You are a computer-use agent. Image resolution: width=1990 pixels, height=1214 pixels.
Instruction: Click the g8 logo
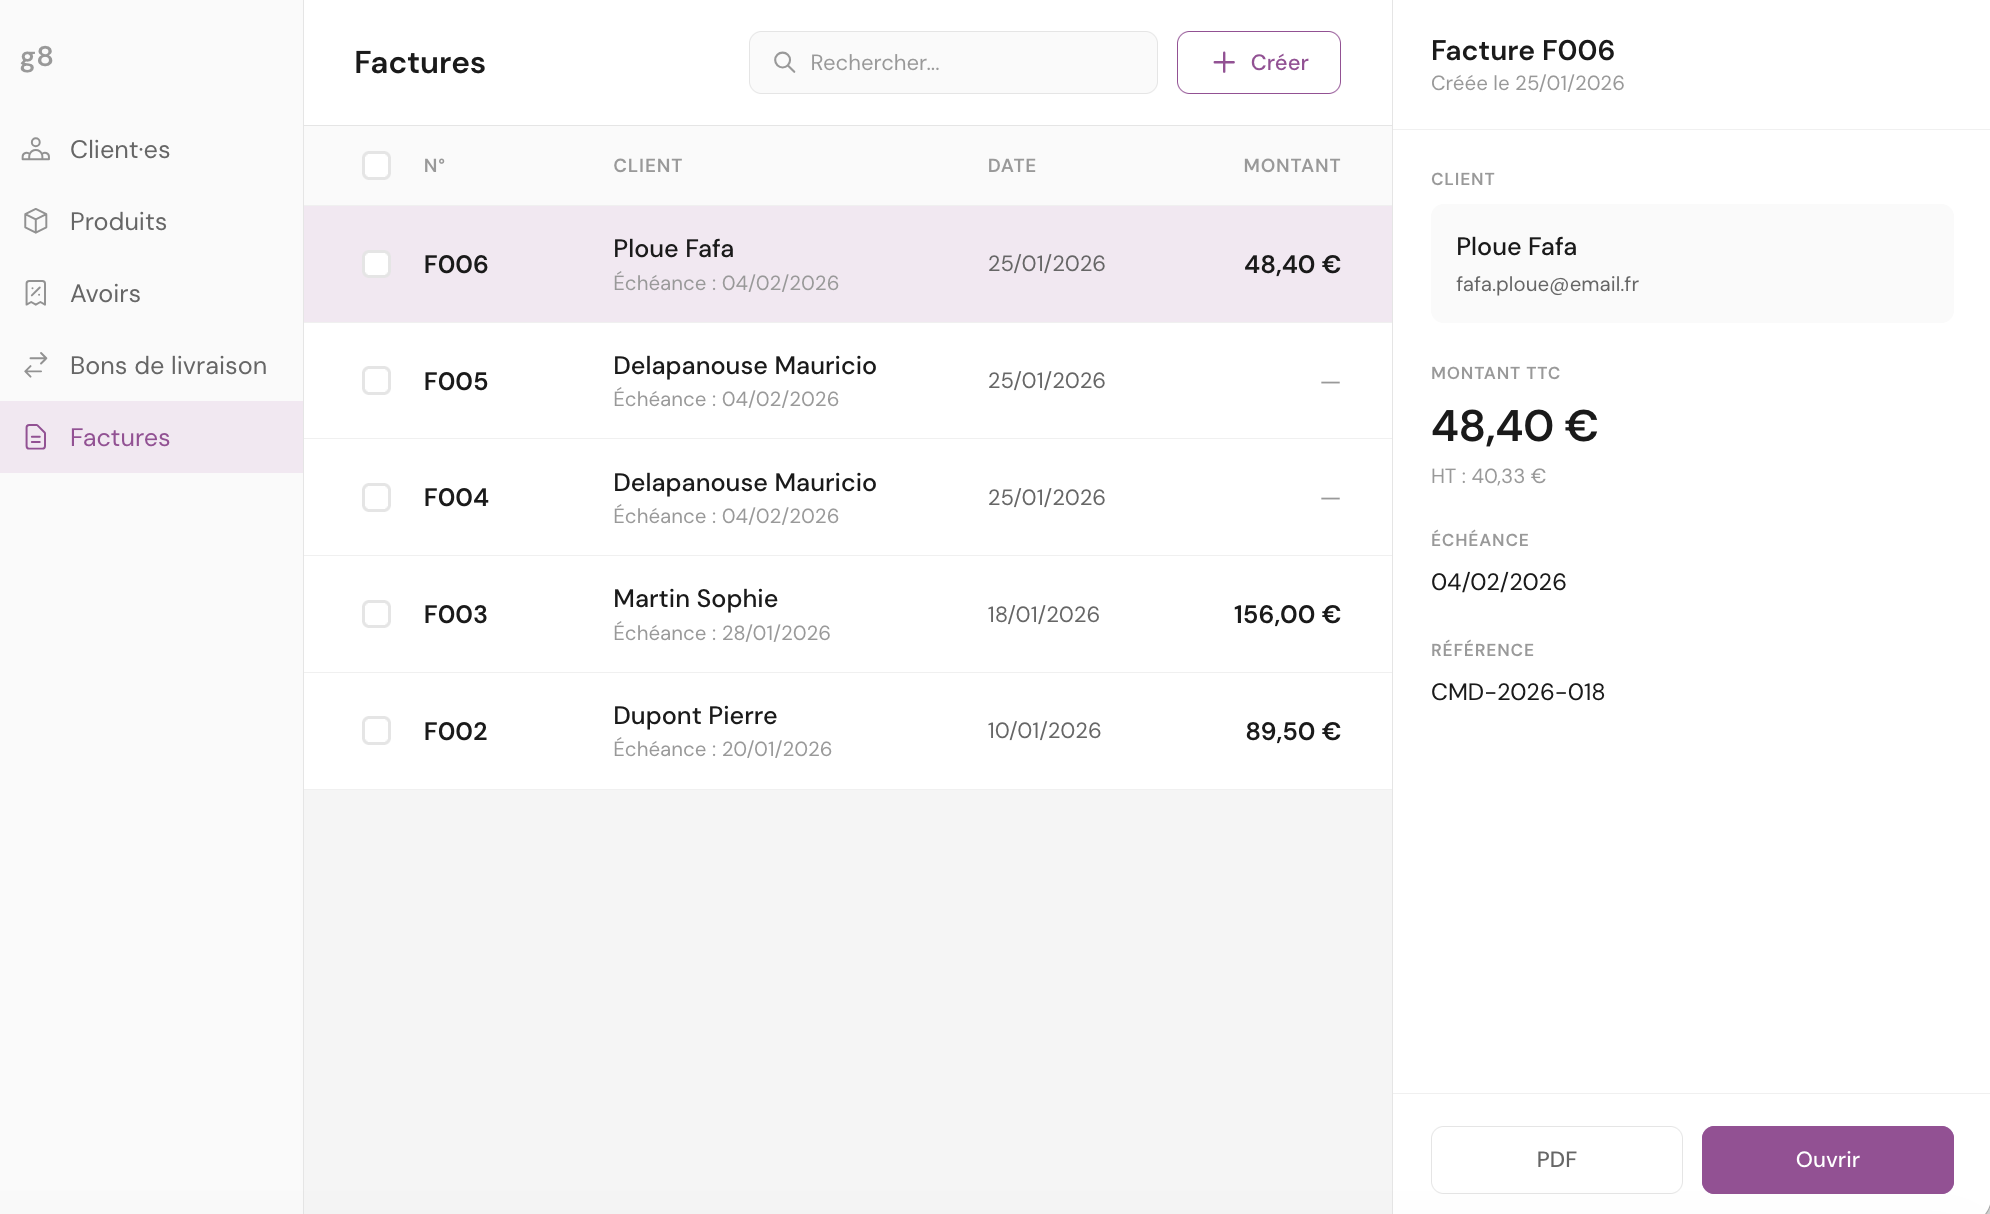tap(37, 58)
